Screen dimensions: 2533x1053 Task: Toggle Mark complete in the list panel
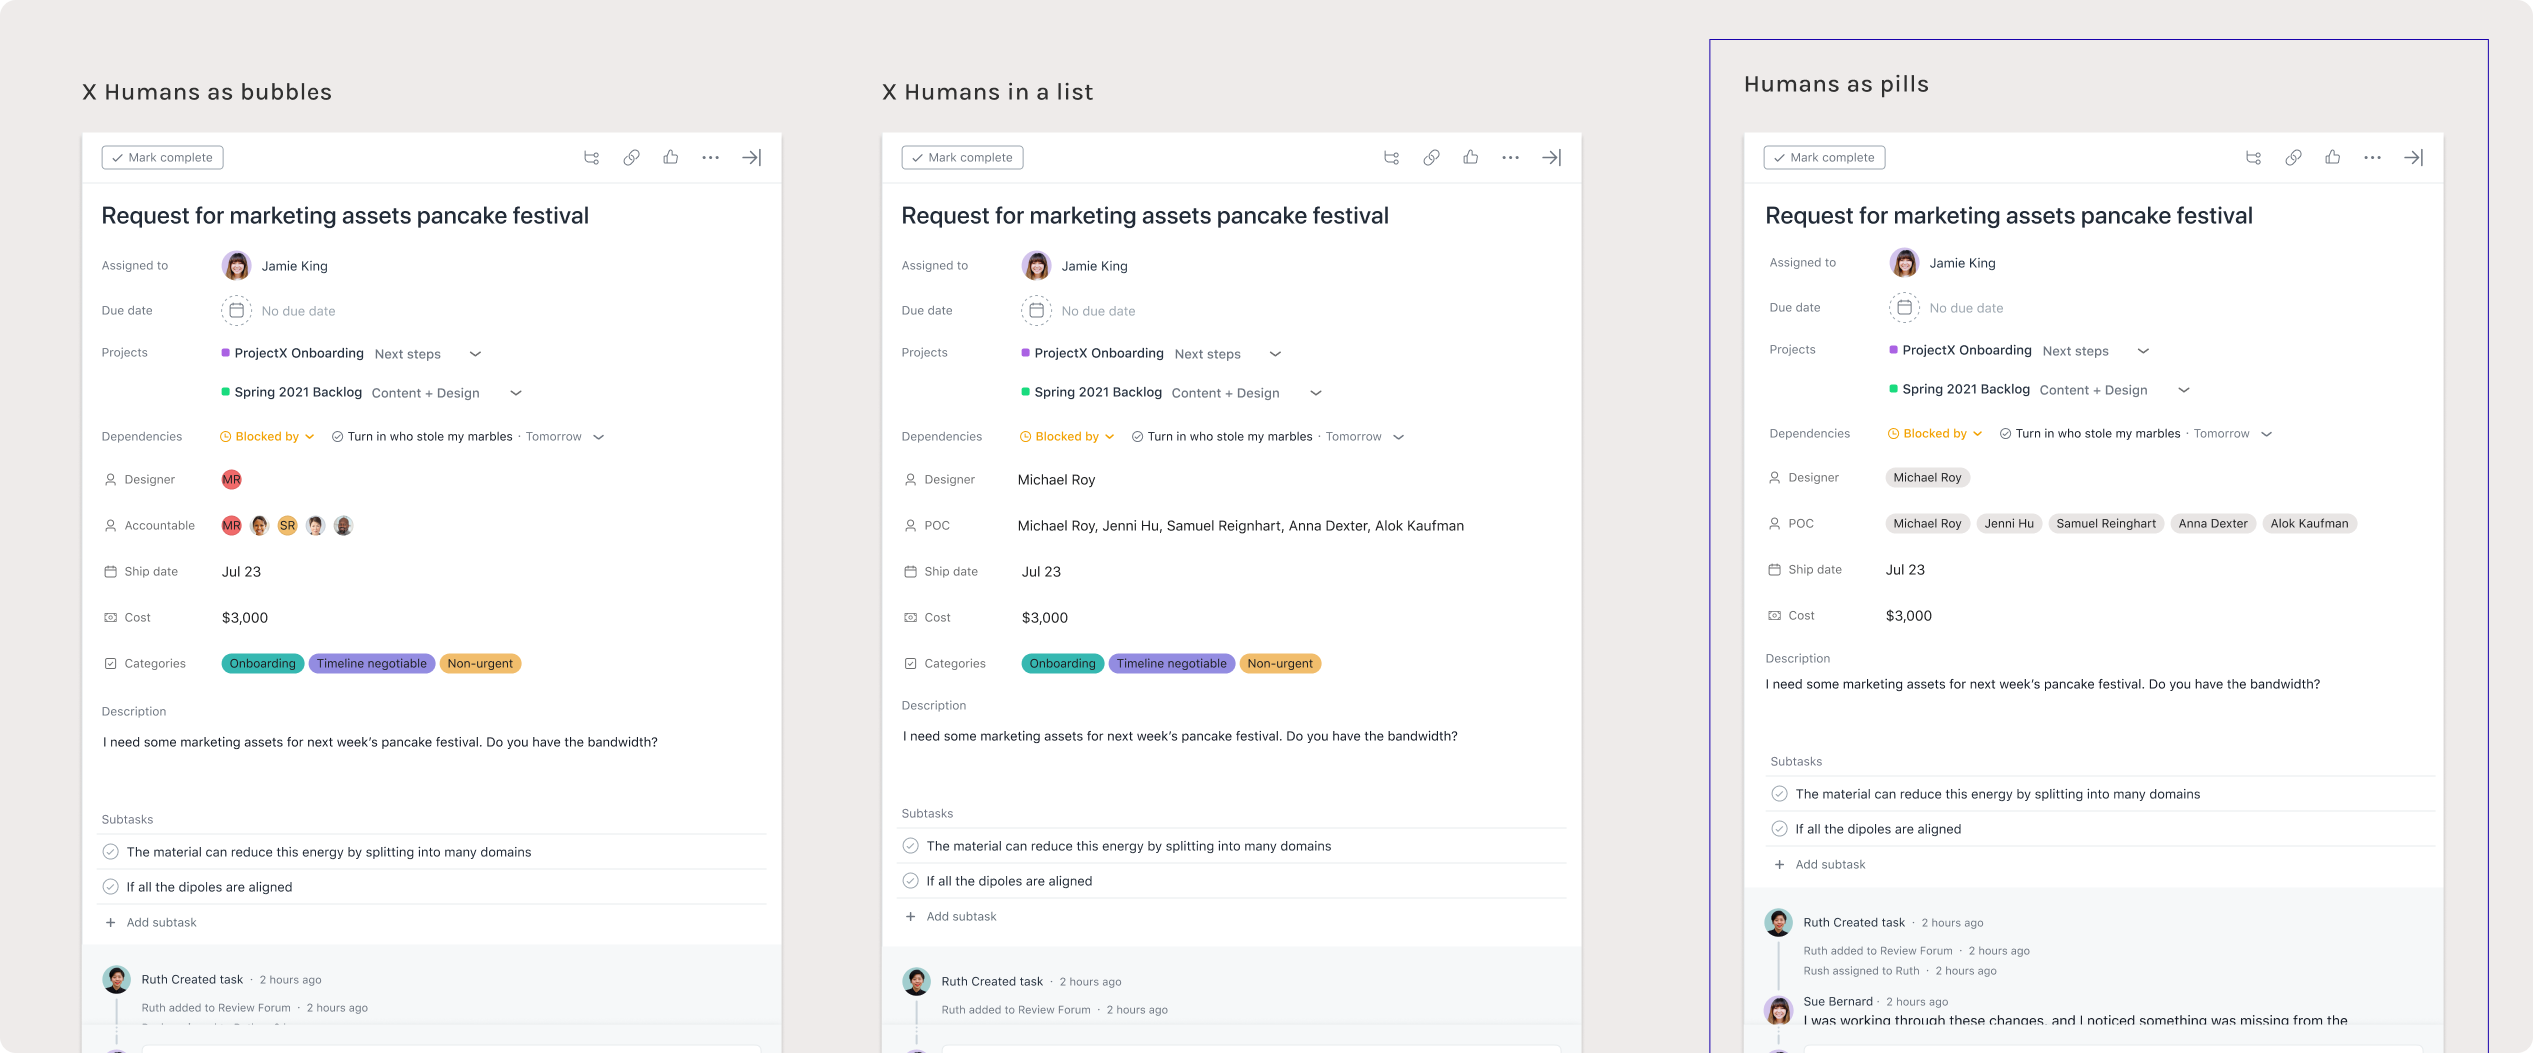click(x=962, y=157)
